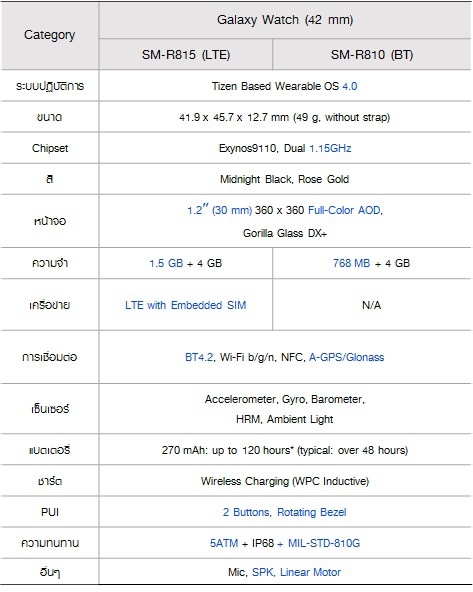473x592 pixels.
Task: Click the Gorilla Glass DX+ text
Action: coord(285,233)
